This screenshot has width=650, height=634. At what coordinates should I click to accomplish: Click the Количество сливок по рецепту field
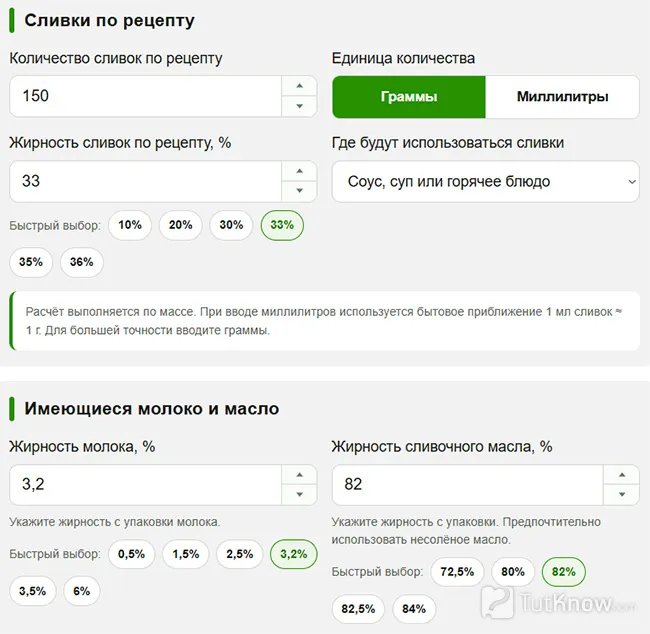coord(146,96)
